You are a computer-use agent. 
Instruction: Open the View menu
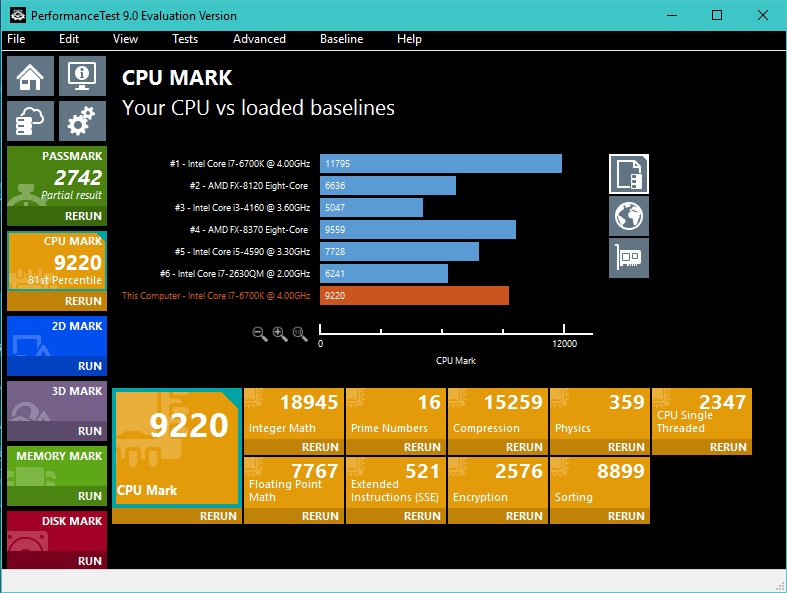[125, 39]
